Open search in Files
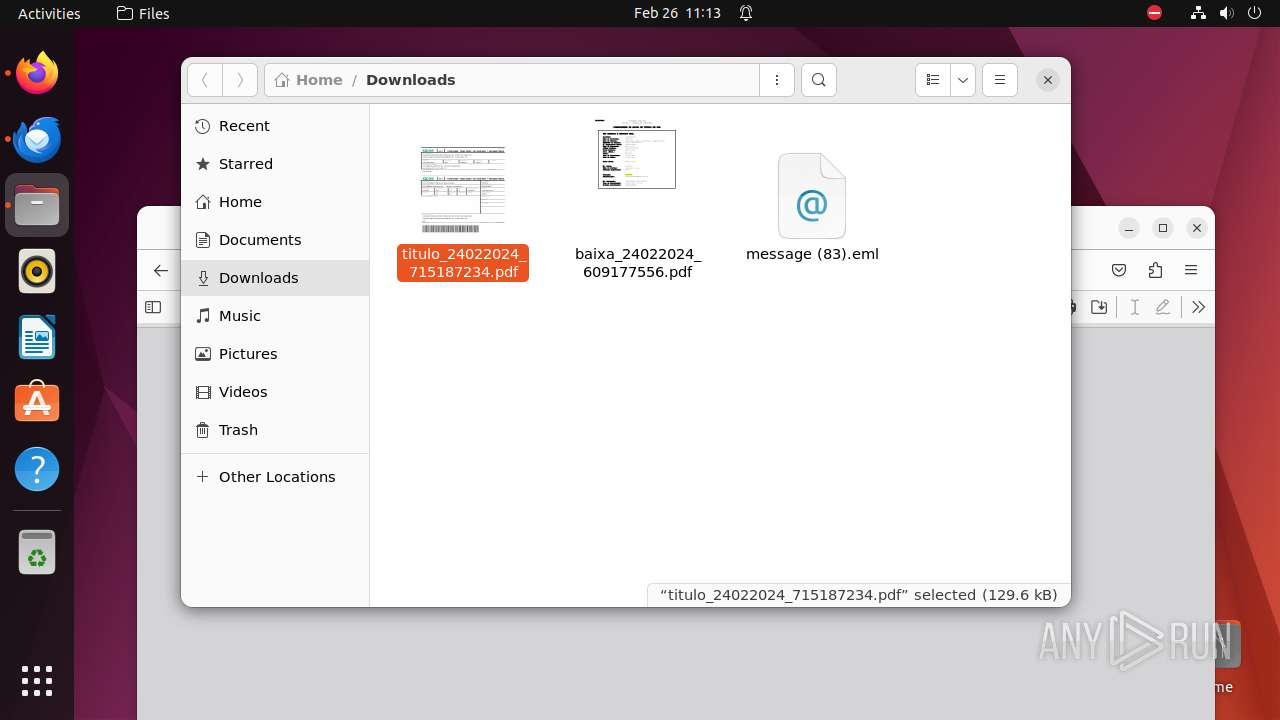Viewport: 1280px width, 720px height. click(x=819, y=80)
